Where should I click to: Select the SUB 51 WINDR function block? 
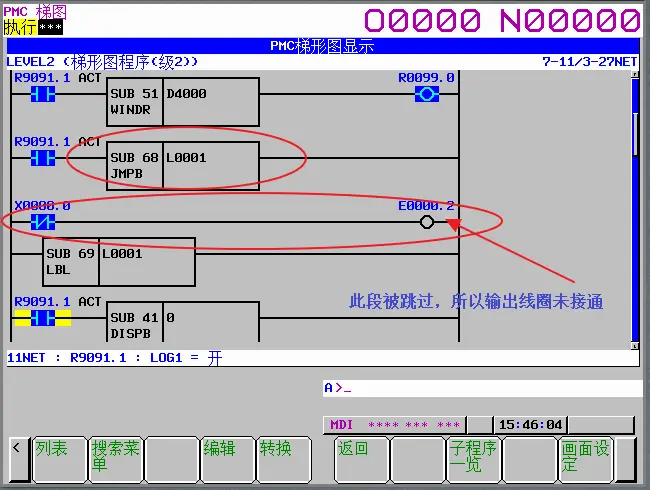coord(183,101)
